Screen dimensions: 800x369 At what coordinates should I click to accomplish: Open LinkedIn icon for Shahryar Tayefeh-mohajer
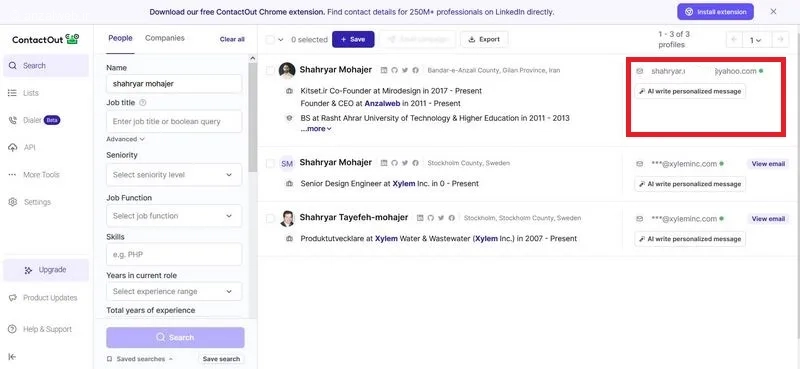420,218
